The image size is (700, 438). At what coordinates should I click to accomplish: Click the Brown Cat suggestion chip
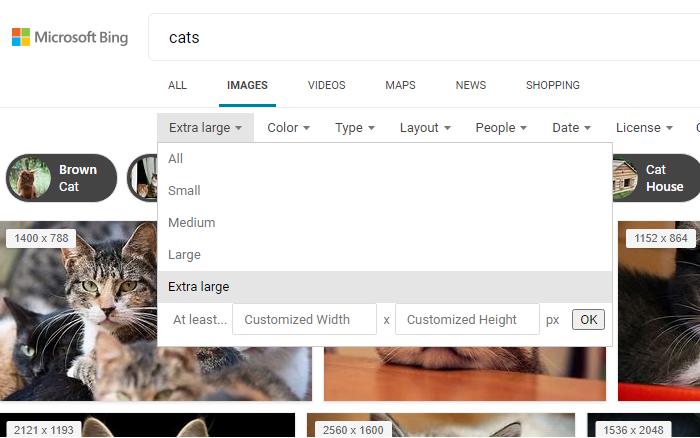(62, 178)
